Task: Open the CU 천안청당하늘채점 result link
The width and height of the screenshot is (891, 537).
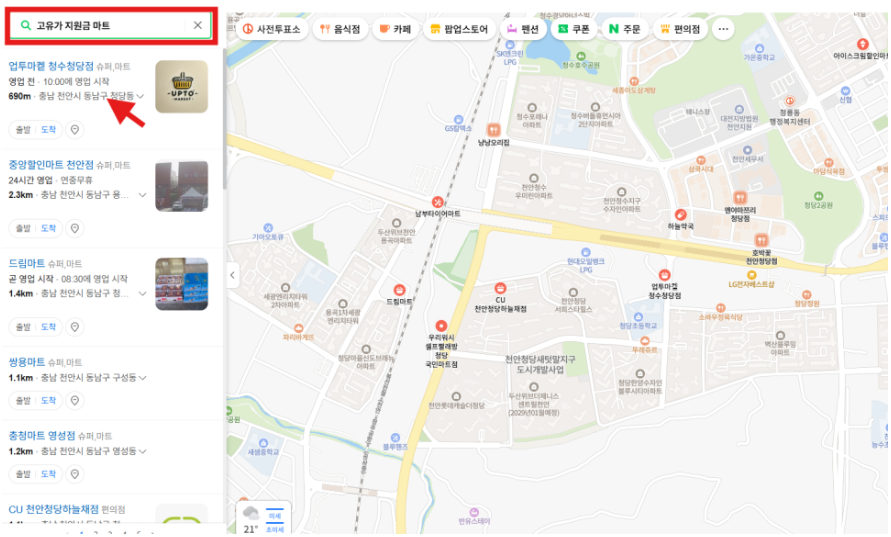Action: click(x=53, y=509)
